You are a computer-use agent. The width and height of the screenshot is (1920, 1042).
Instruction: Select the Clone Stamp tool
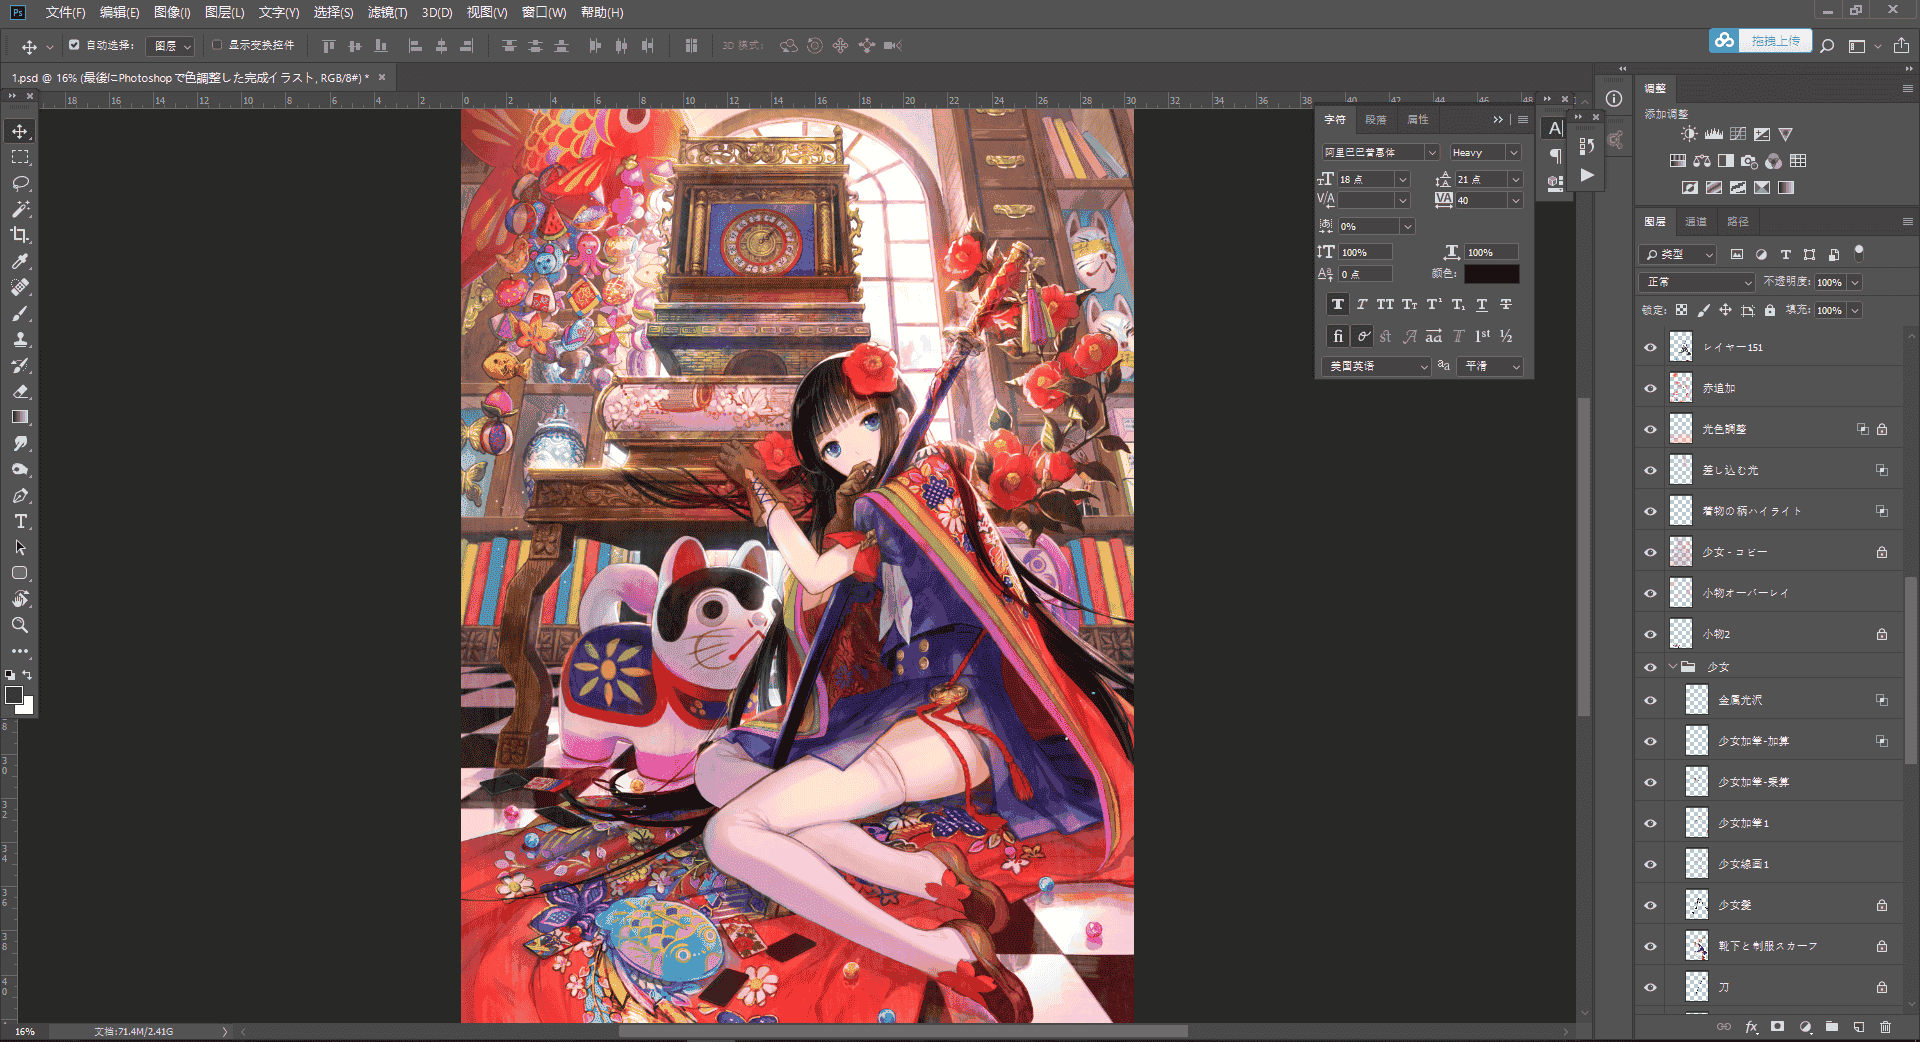[x=20, y=339]
